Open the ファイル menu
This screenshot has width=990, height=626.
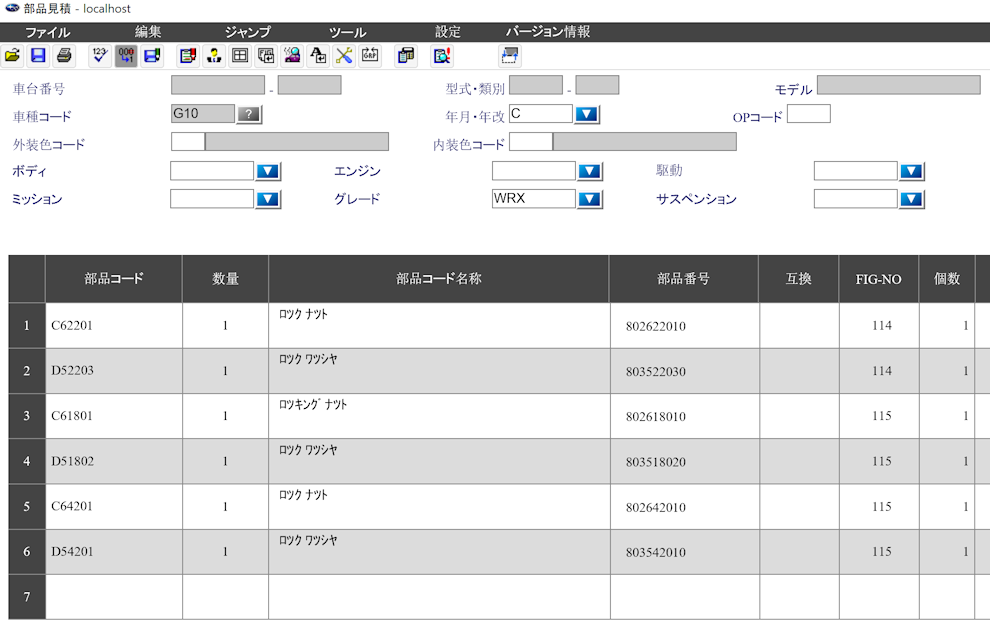pyautogui.click(x=47, y=32)
